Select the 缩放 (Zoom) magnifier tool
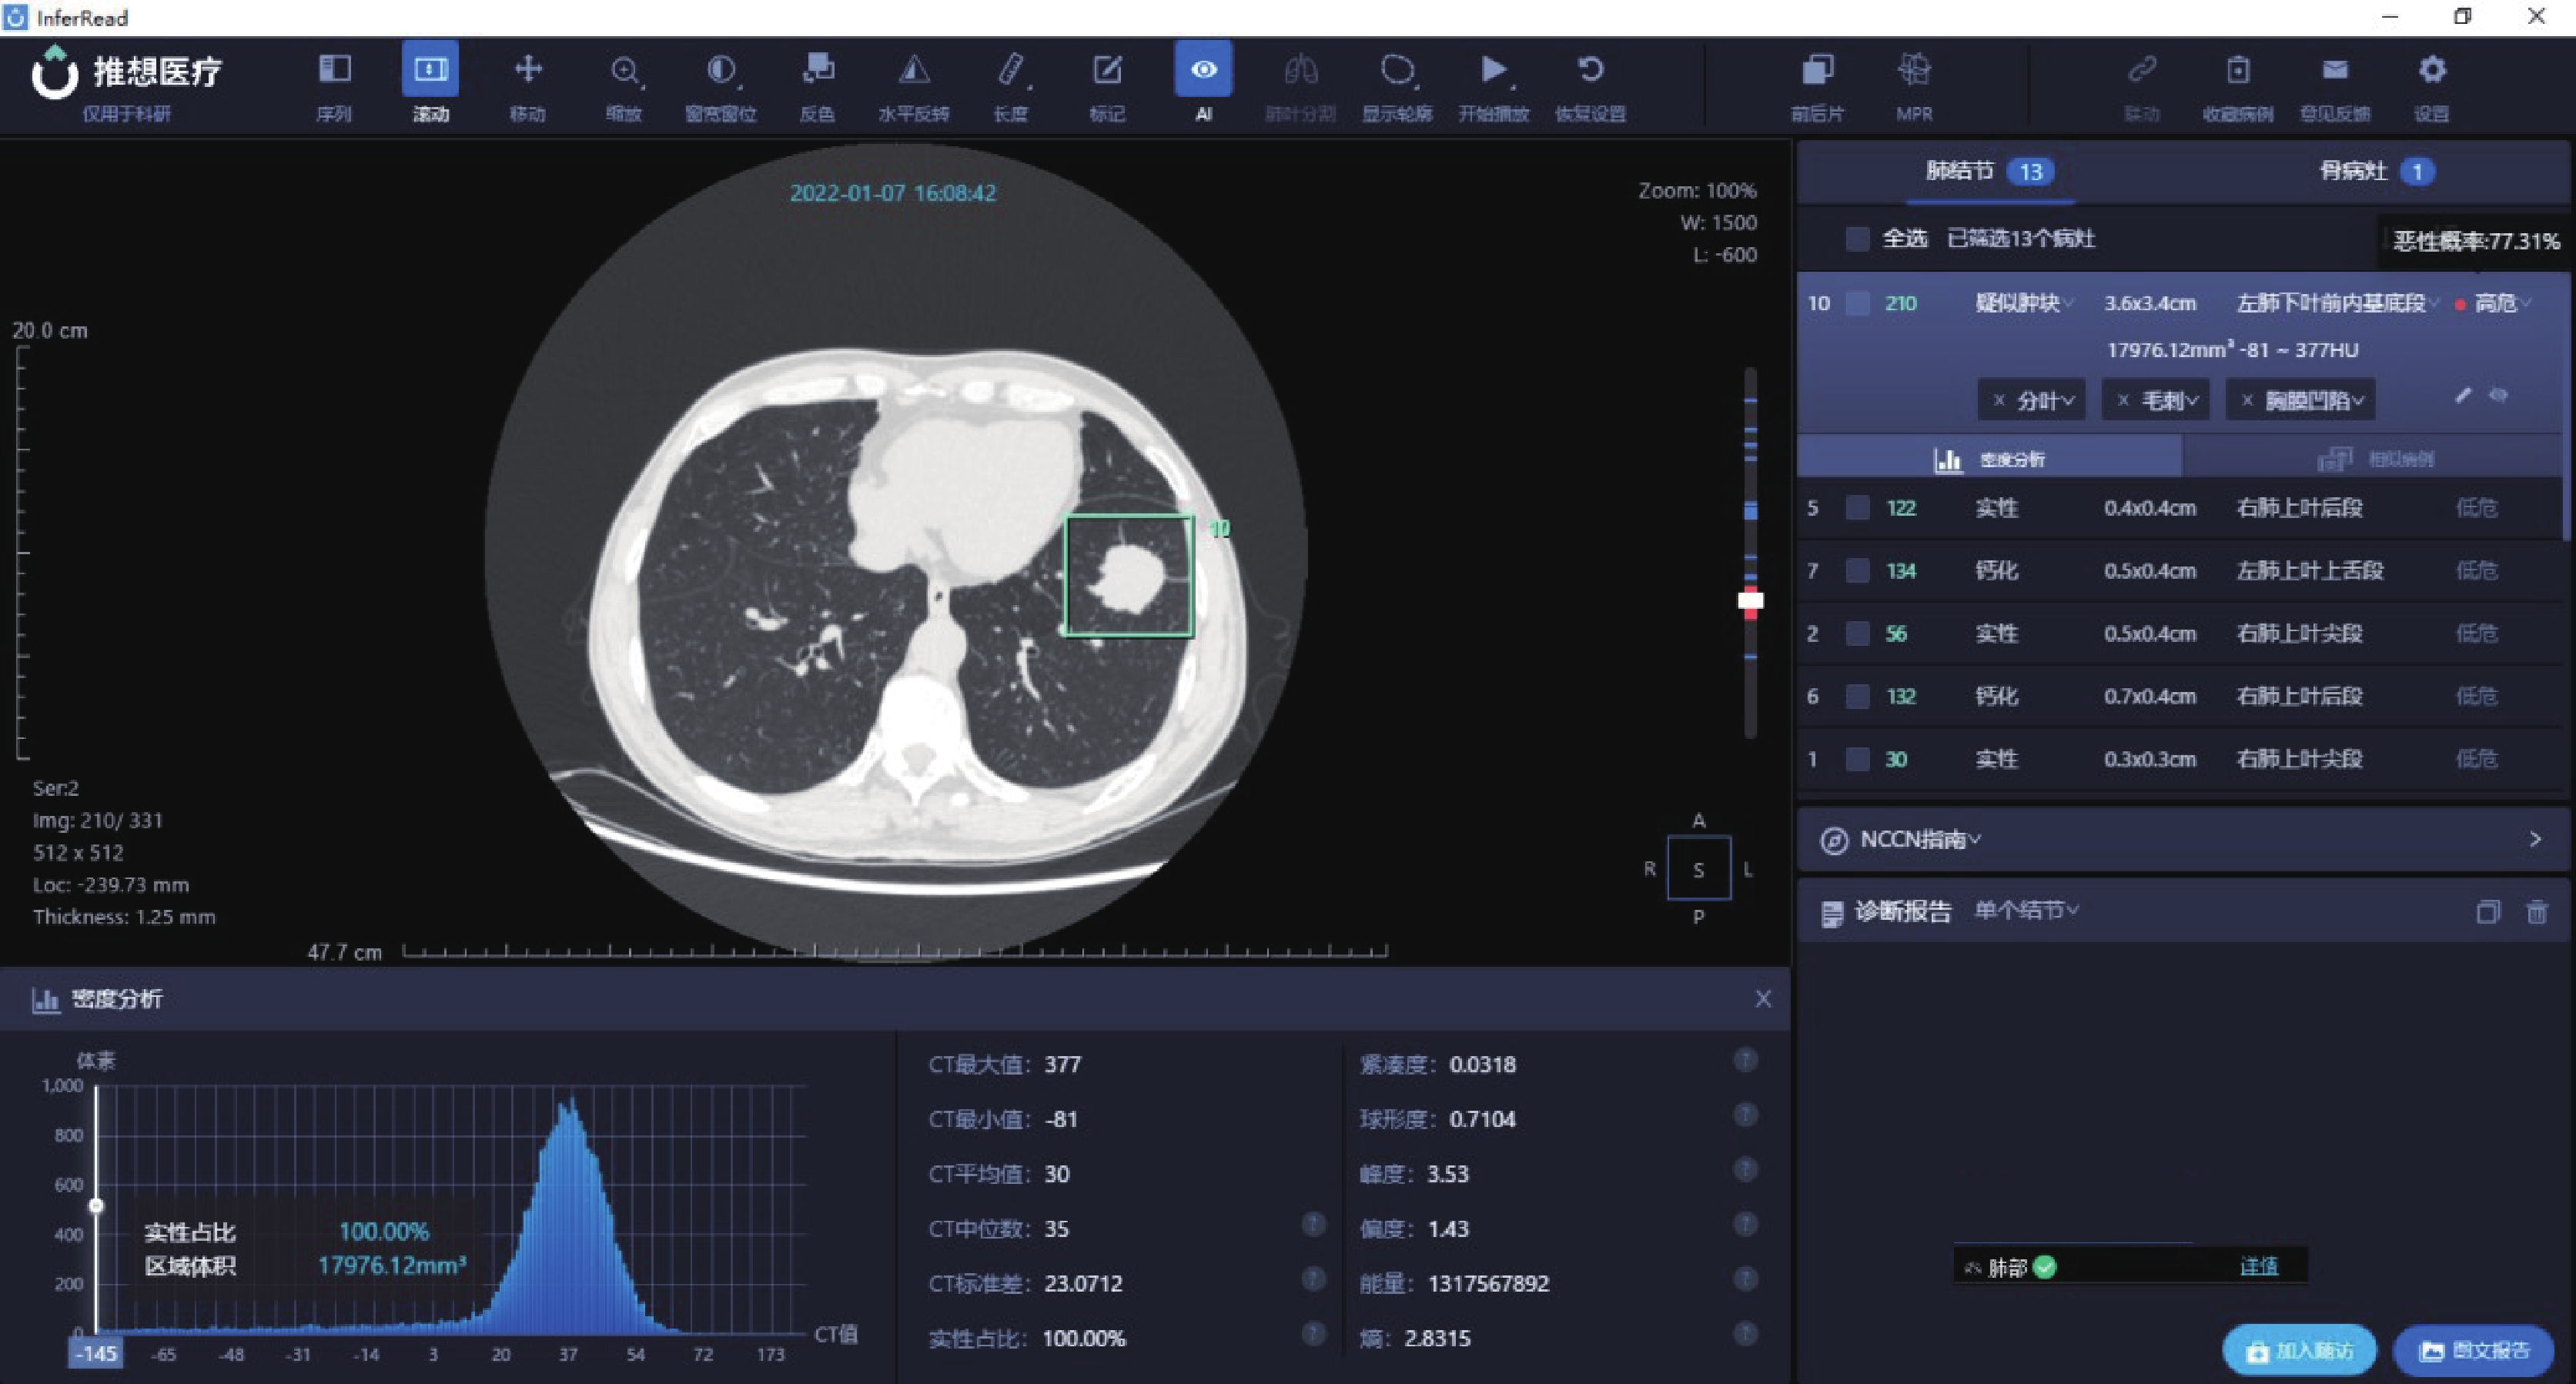 click(624, 86)
